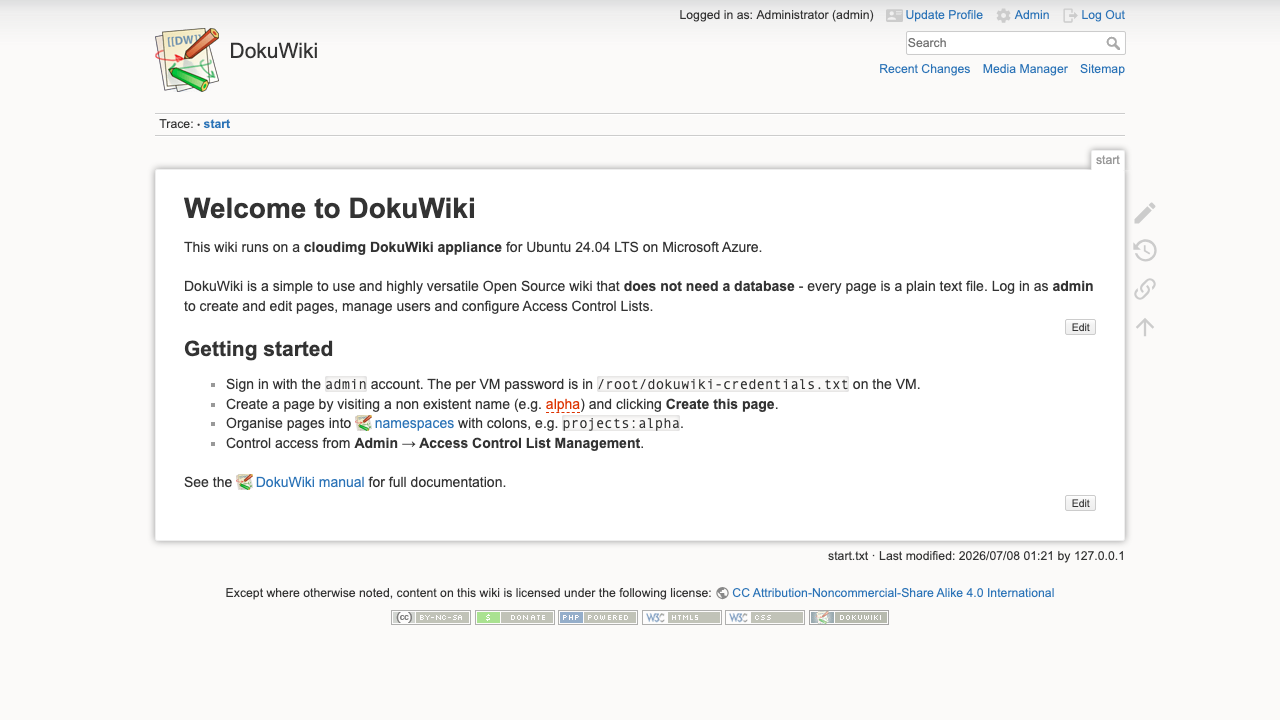This screenshot has width=1280, height=720.
Task: Click the Admin gear icon
Action: 1003,16
